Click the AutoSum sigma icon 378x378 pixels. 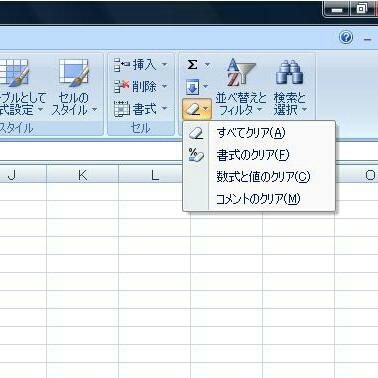[x=192, y=65]
